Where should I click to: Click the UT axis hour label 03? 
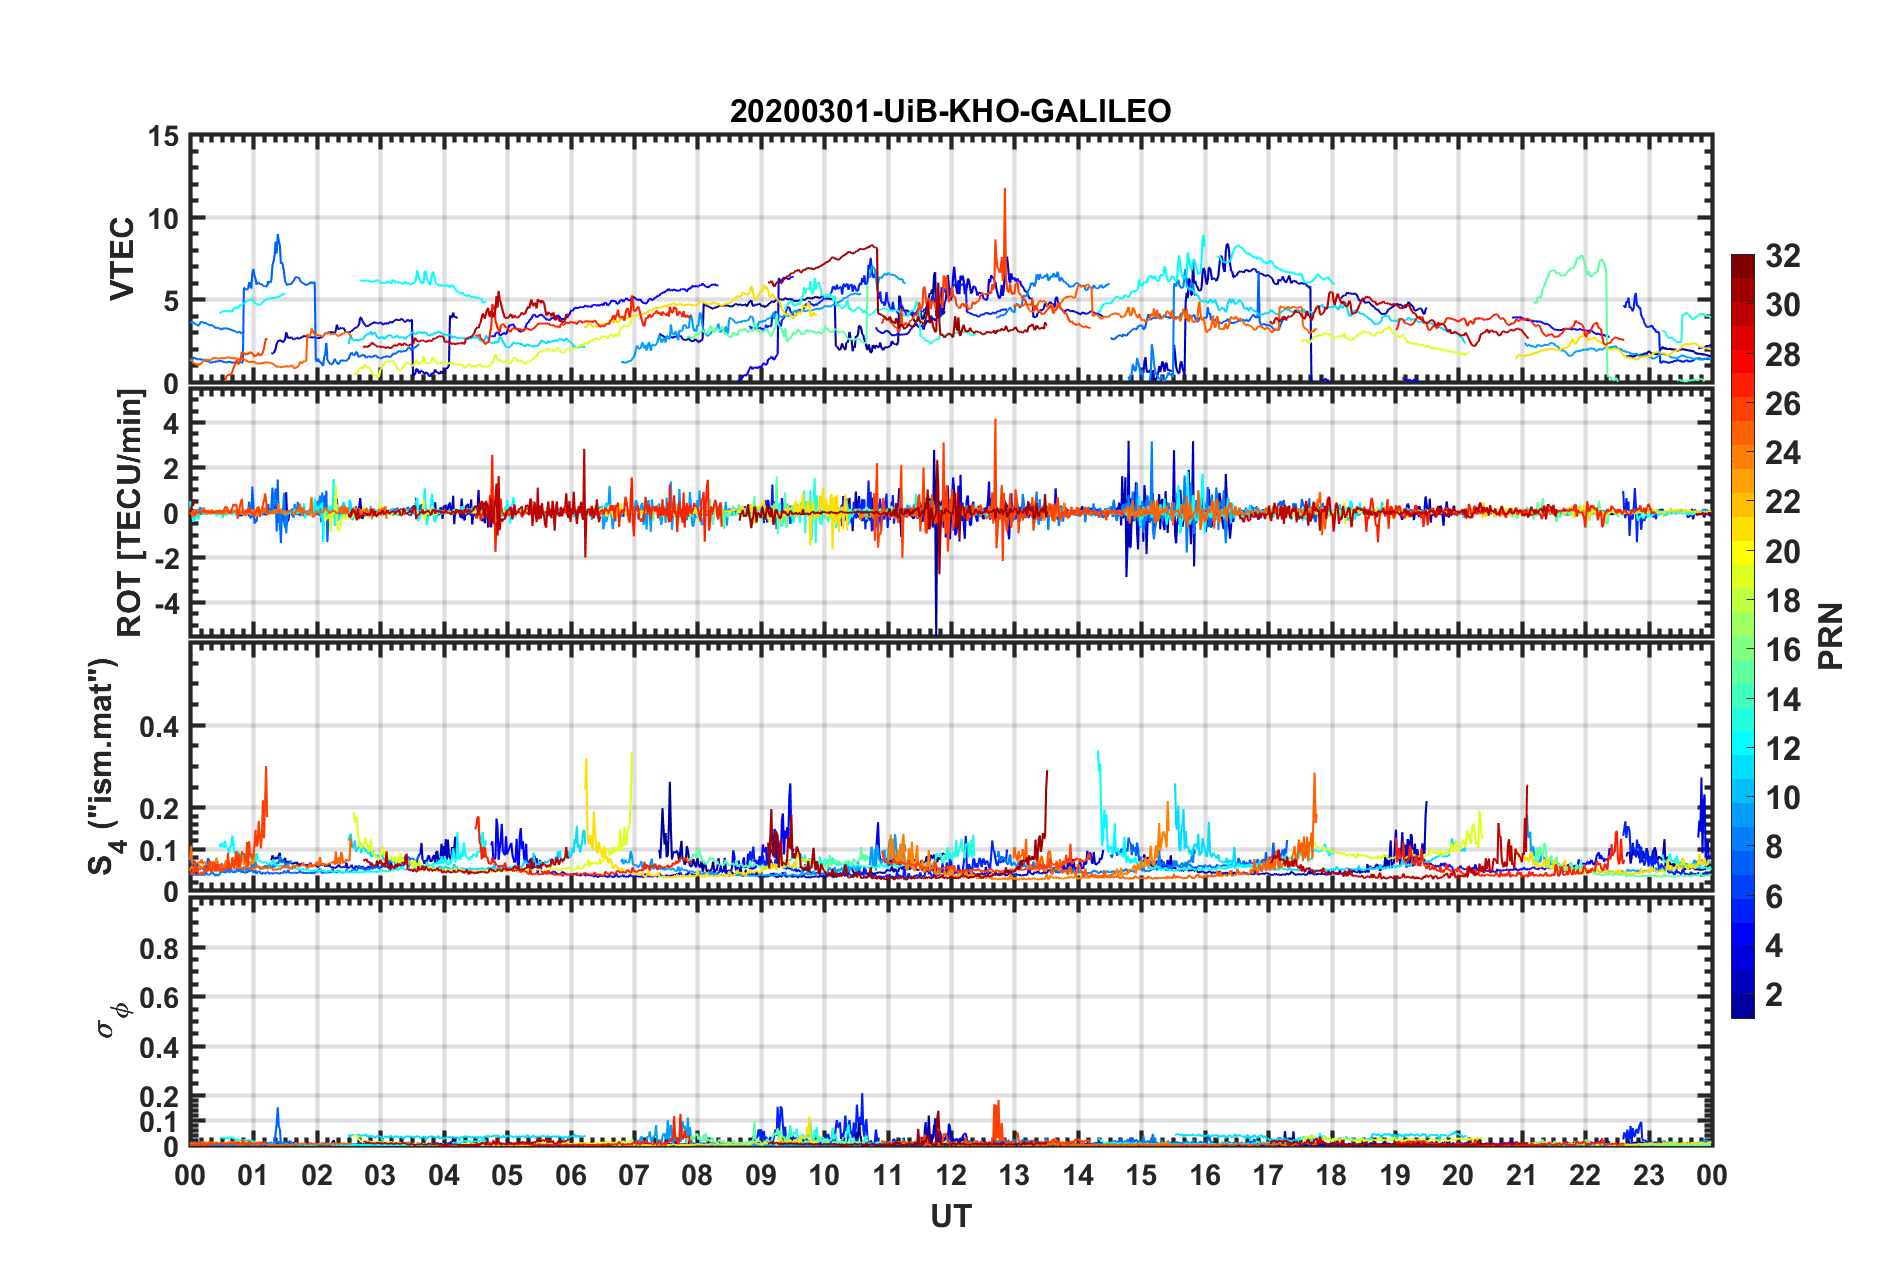pos(380,1175)
